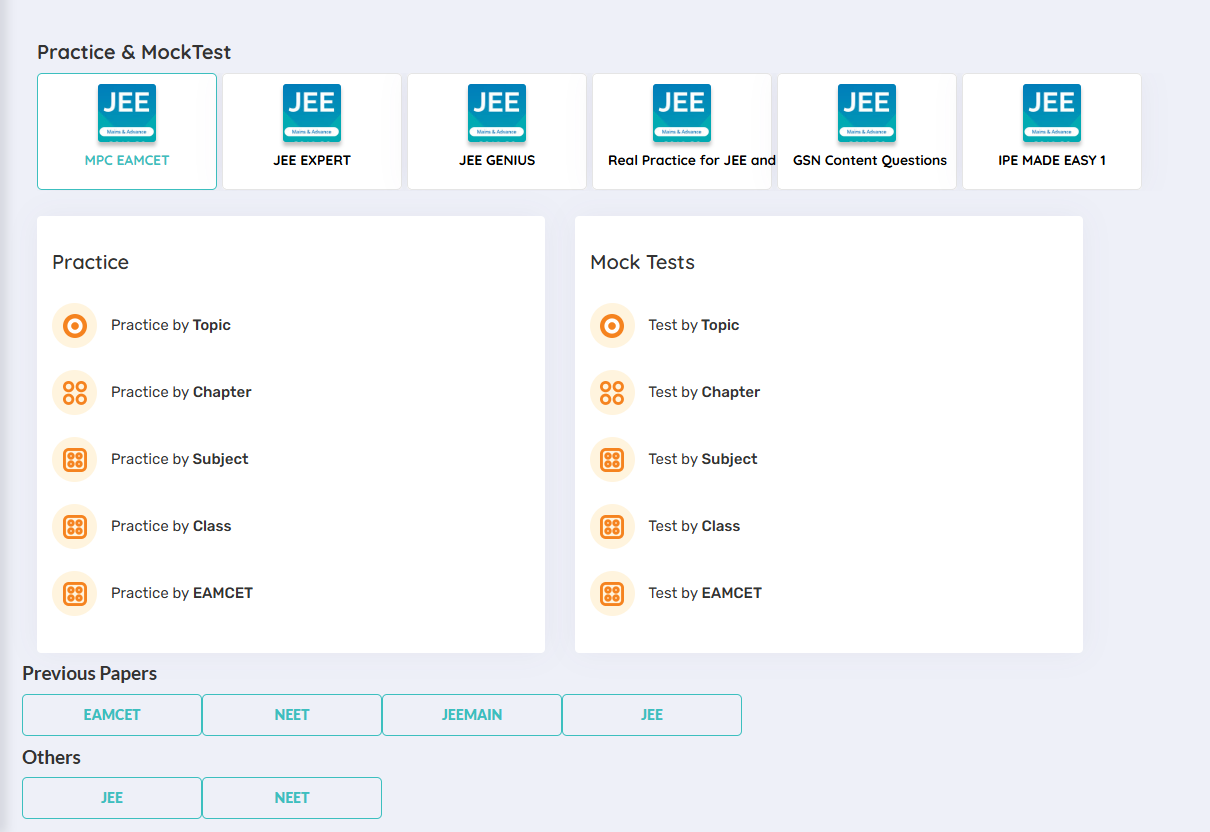
Task: Click the target icon beside Practice by Topic
Action: coord(75,326)
